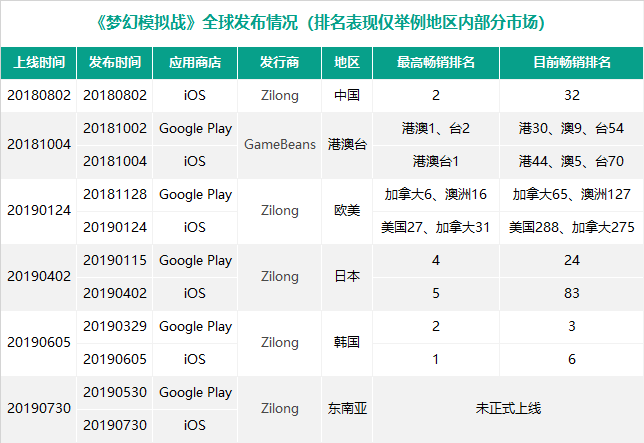Click the 欧美 region cell
Image resolution: width=644 pixels, height=443 pixels.
[x=347, y=211]
